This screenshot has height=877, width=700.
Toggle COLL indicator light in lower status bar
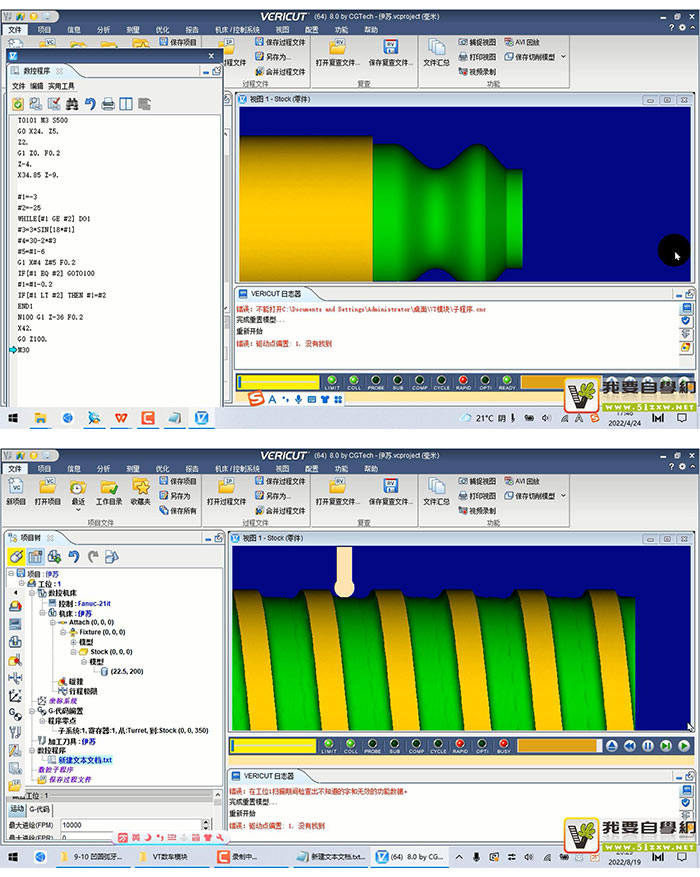tap(351, 745)
